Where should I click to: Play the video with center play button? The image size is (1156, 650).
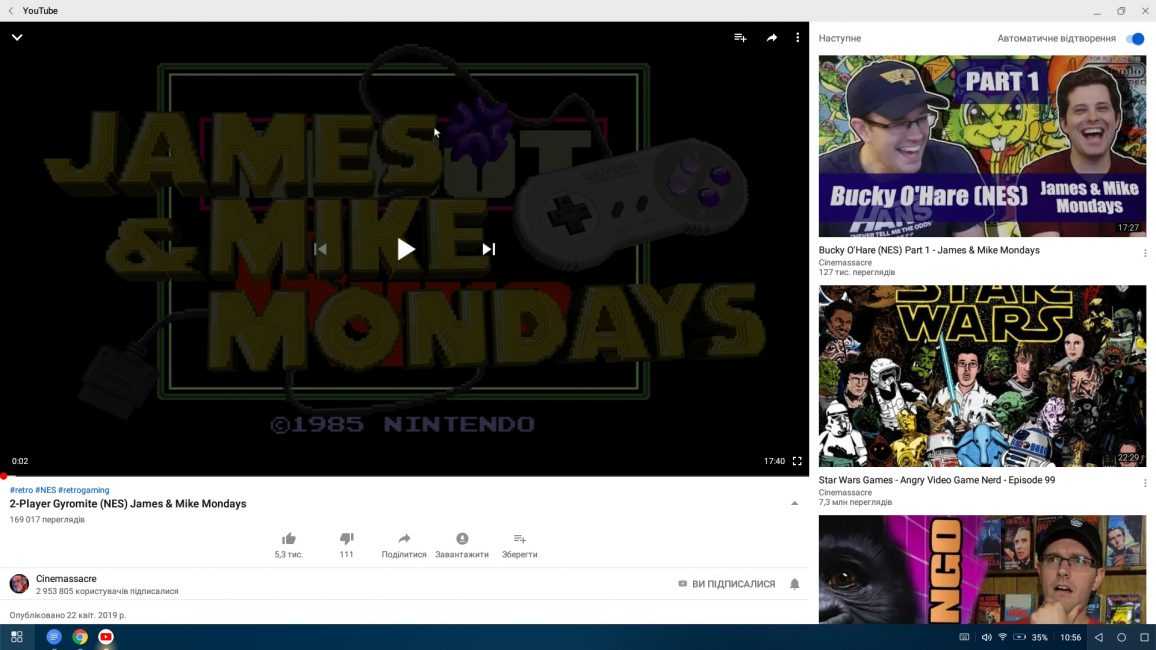tap(405, 249)
